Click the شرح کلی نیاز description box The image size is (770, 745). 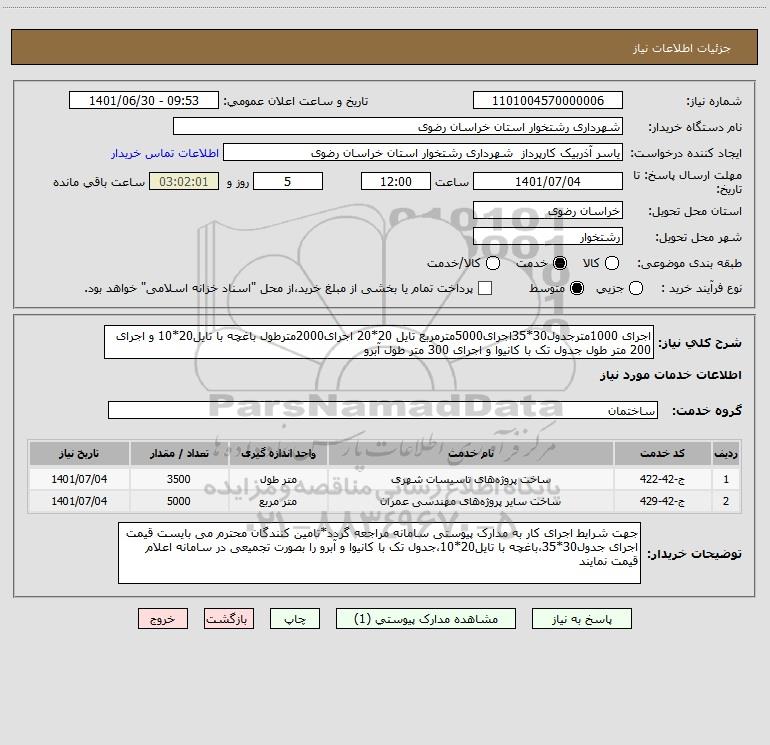pos(379,342)
